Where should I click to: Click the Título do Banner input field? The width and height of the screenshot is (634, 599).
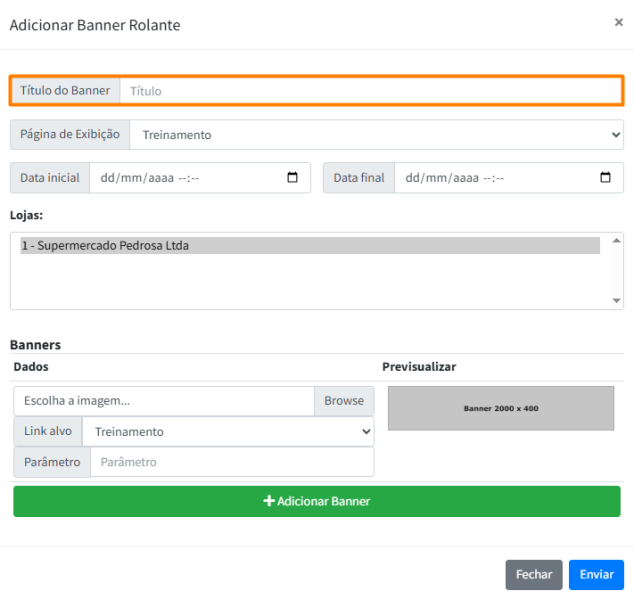(x=370, y=91)
